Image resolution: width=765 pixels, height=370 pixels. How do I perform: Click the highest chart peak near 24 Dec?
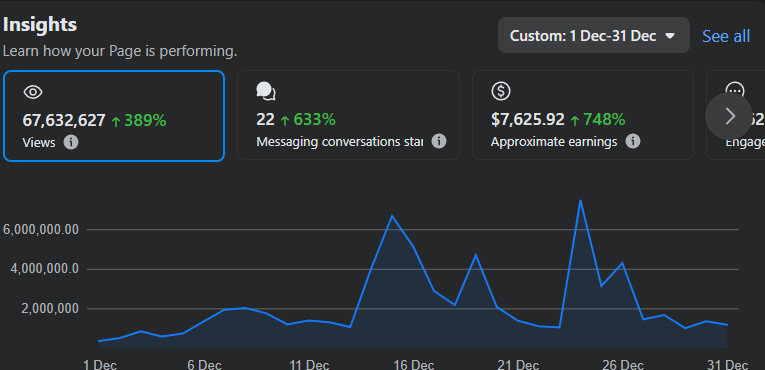[x=580, y=201]
